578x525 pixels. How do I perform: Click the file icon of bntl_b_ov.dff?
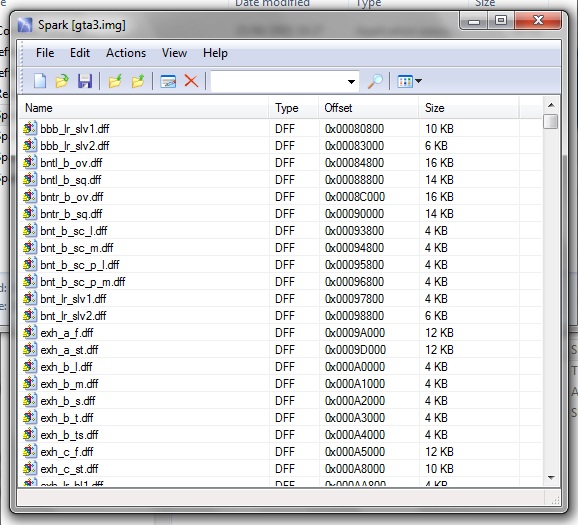point(30,162)
